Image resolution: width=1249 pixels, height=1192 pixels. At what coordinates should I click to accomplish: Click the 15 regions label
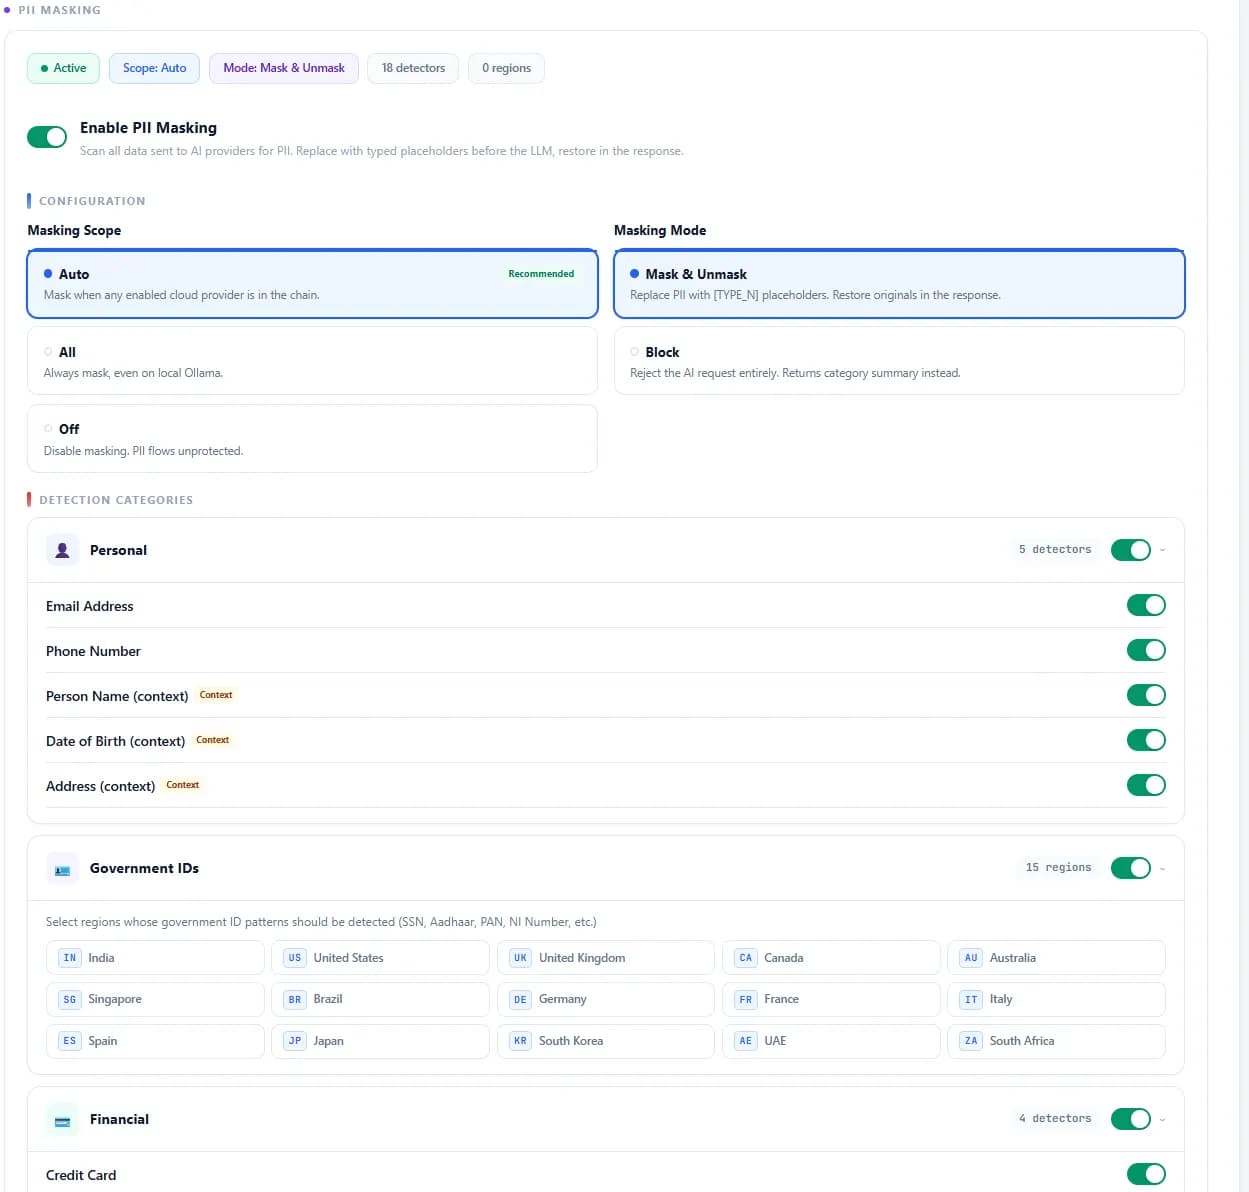(x=1058, y=868)
